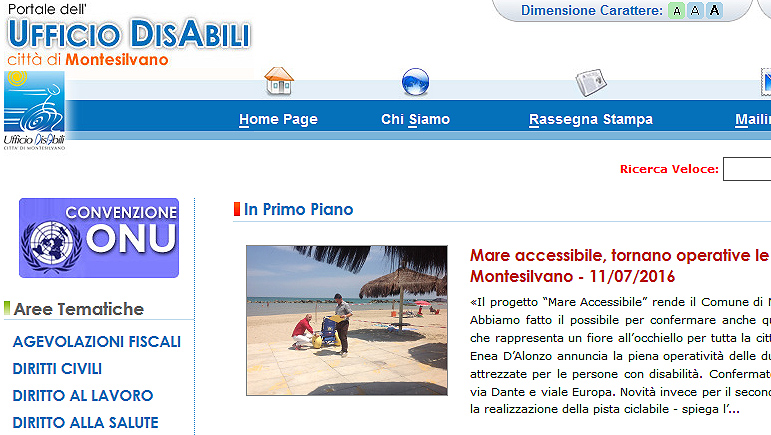771x435 pixels.
Task: Open the beach photo thumbnail
Action: (x=347, y=320)
